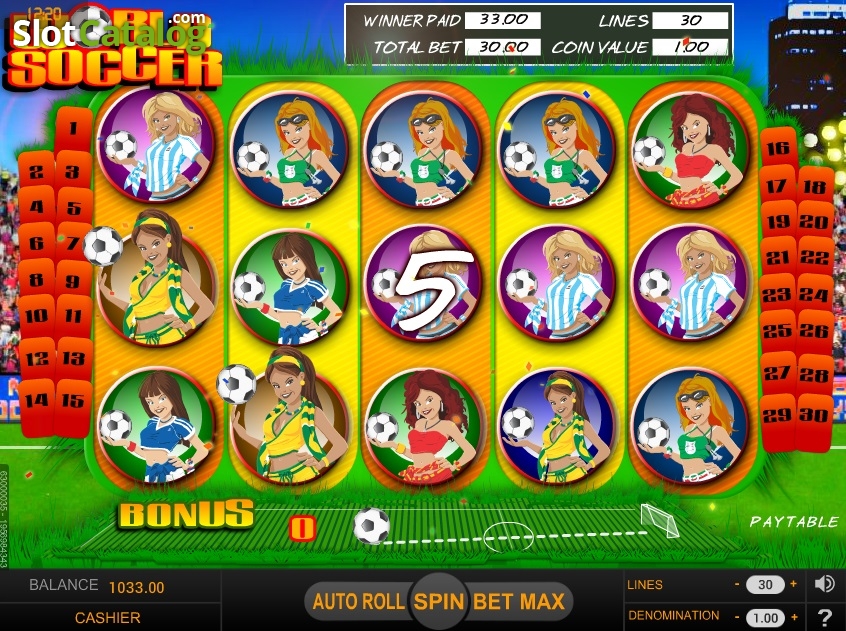The height and width of the screenshot is (631, 846).
Task: Click the denomination value field showing 1.00
Action: click(x=765, y=618)
